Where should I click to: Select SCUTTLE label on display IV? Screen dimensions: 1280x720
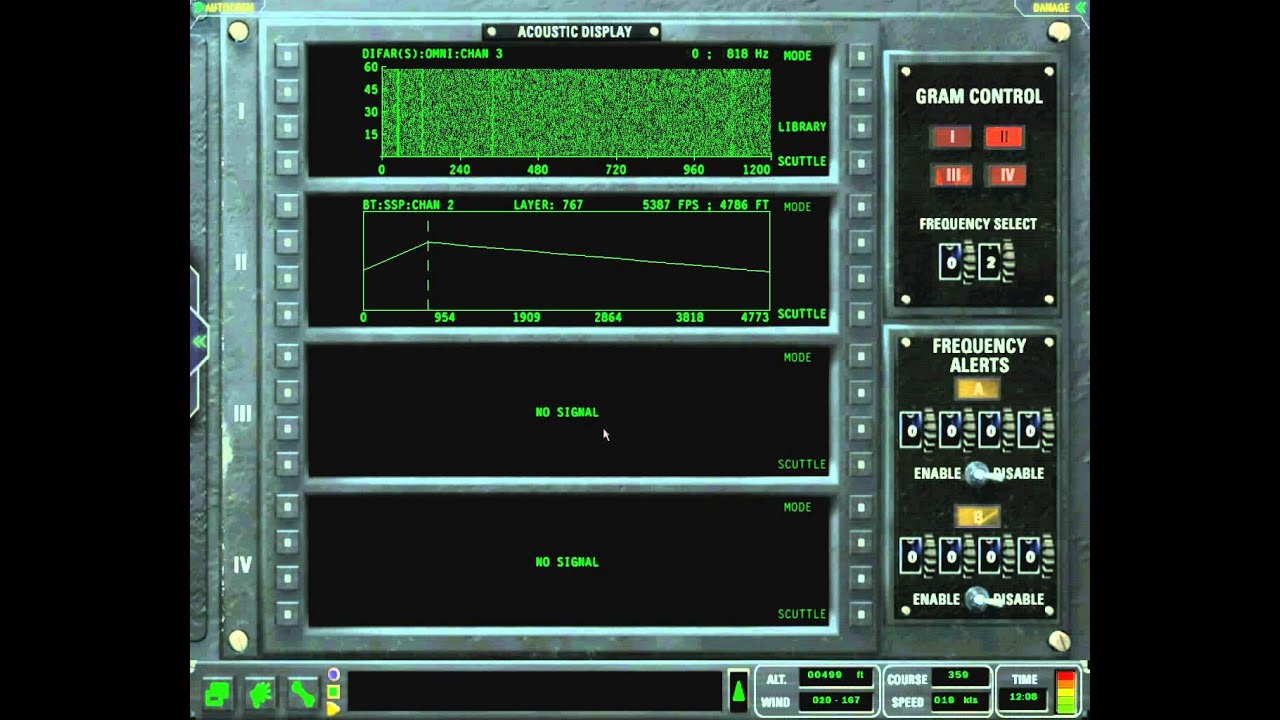[802, 614]
